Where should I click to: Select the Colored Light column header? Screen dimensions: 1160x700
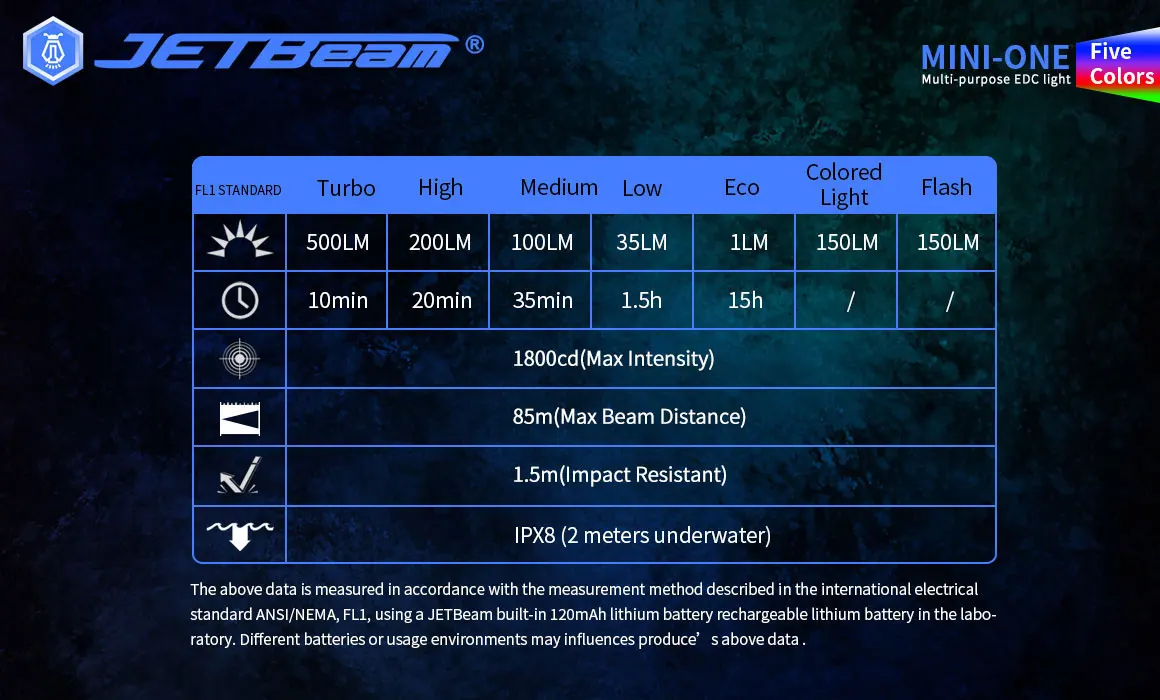pyautogui.click(x=844, y=185)
